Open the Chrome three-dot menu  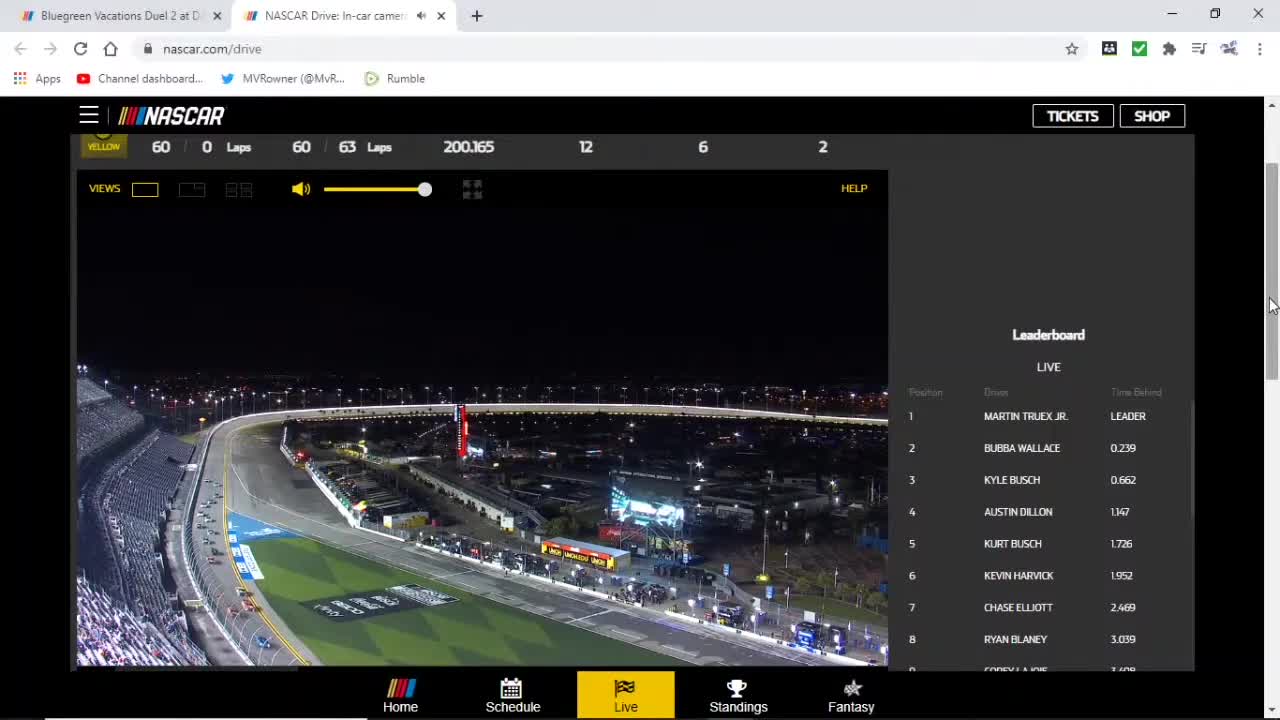pyautogui.click(x=1259, y=49)
